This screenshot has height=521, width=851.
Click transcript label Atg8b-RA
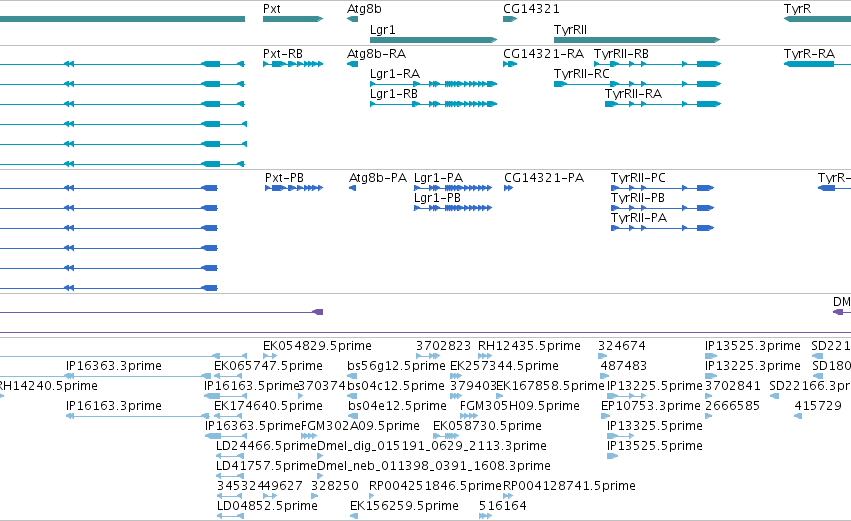(x=376, y=54)
